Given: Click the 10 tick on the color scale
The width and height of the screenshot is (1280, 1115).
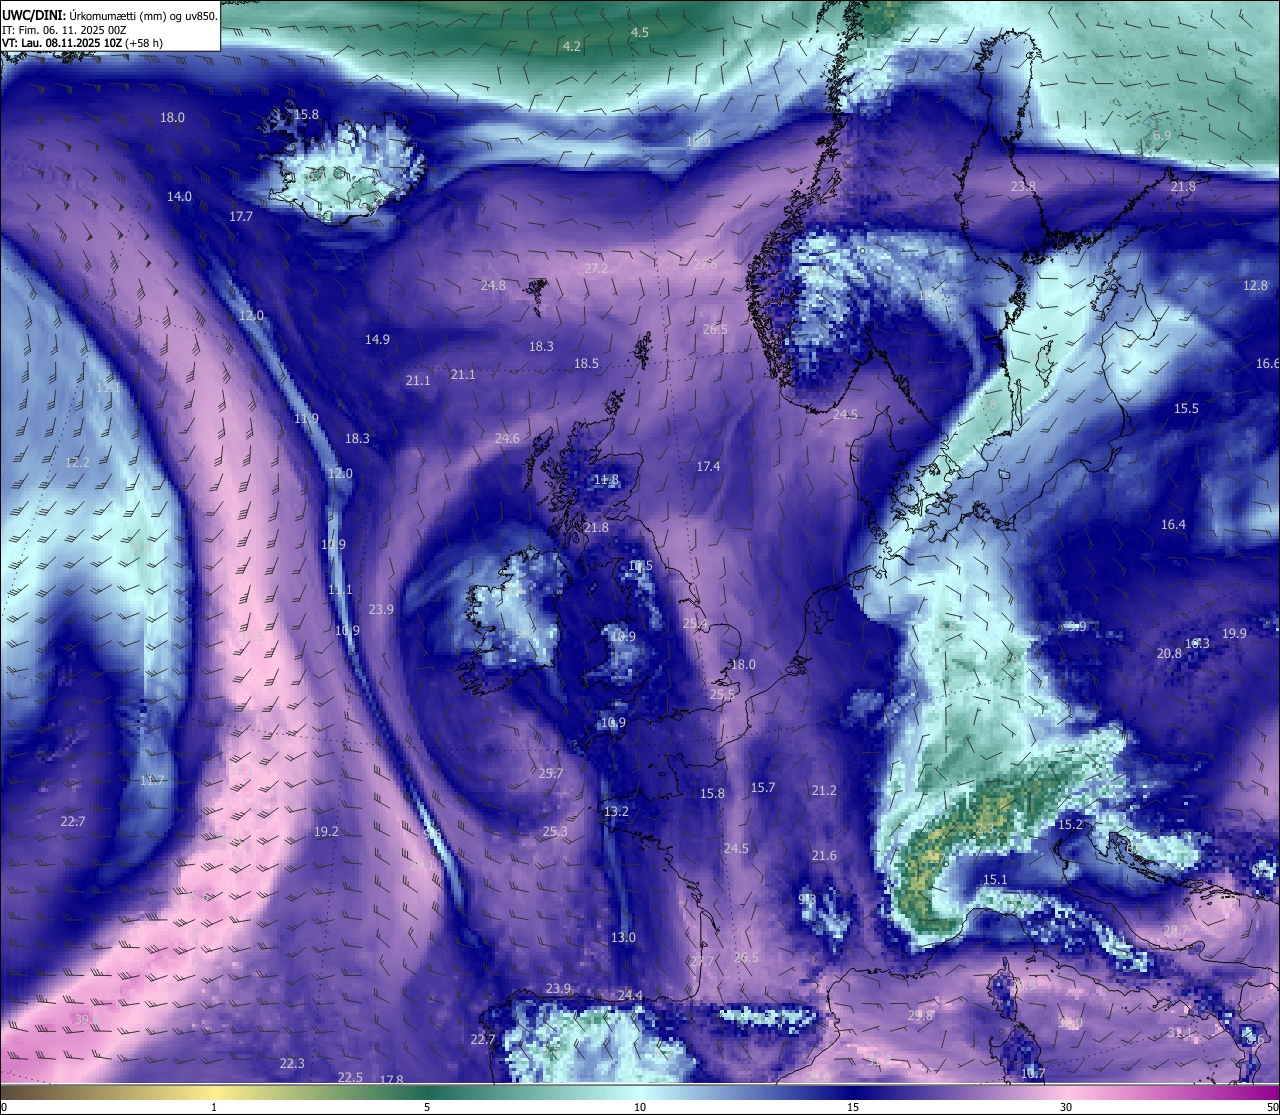Looking at the screenshot, I should pos(640,1107).
